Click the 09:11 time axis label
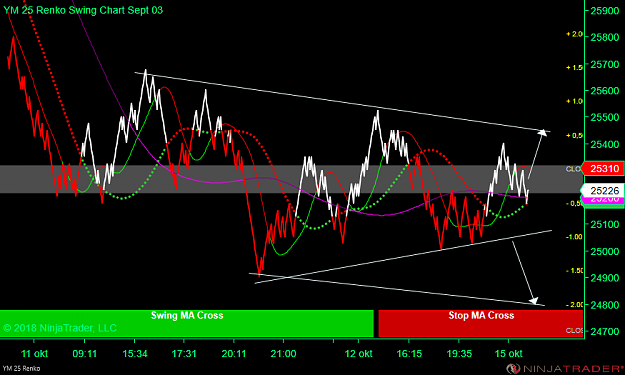Image resolution: width=625 pixels, height=375 pixels. 85,353
